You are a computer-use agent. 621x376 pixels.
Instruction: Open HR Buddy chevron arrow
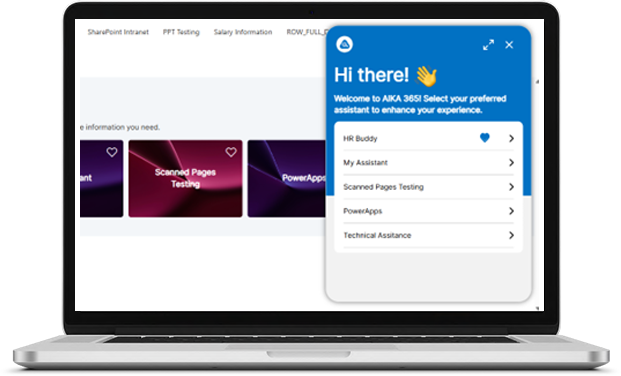(x=511, y=138)
